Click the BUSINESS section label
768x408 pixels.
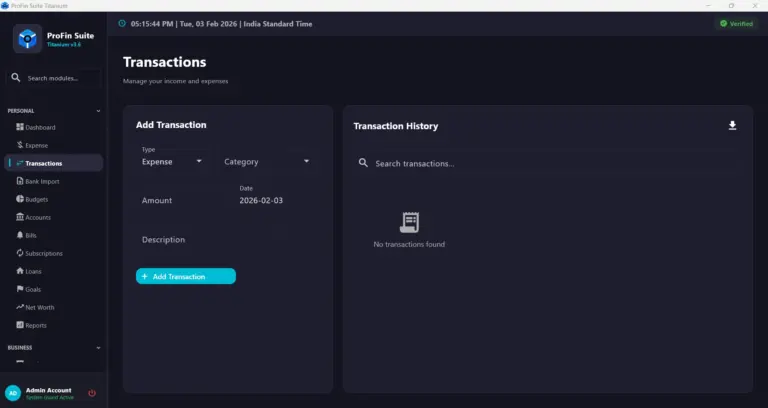20,348
